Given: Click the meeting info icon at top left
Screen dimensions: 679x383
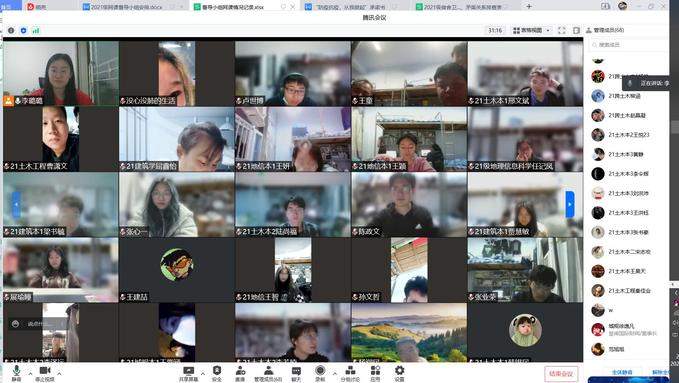Looking at the screenshot, I should coord(11,30).
